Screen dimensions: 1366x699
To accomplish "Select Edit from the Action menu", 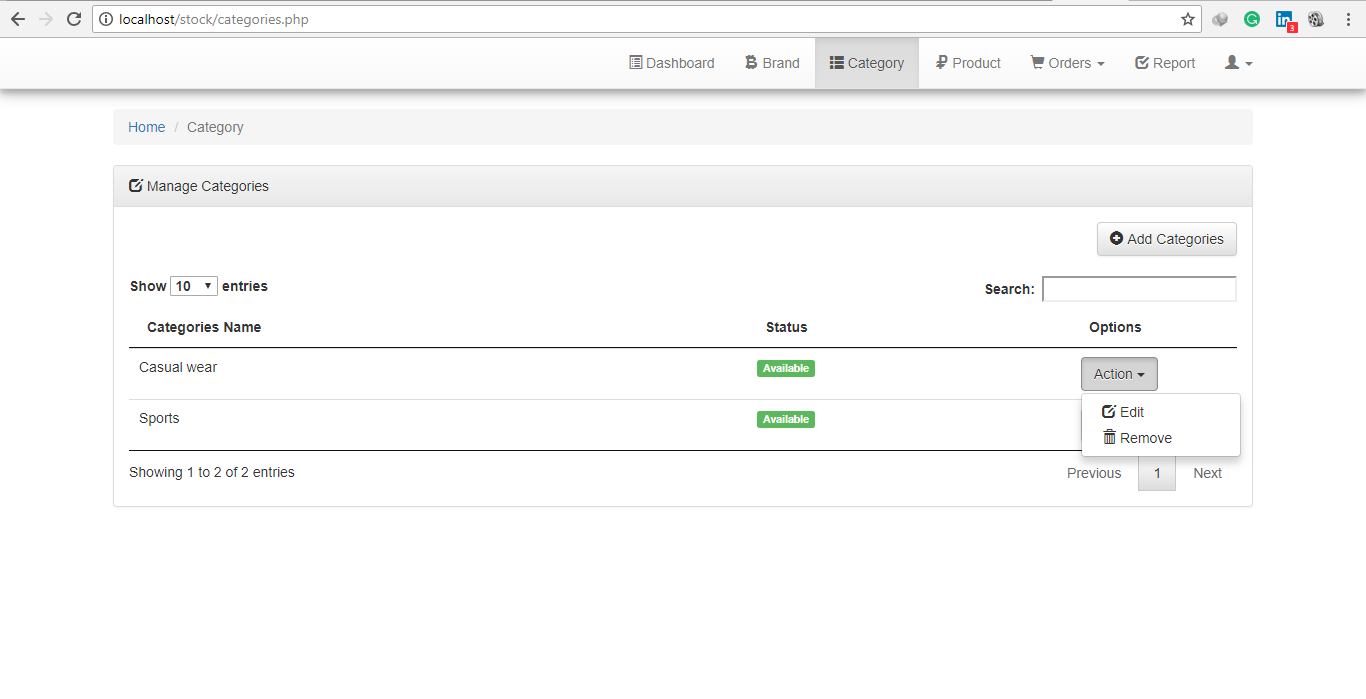I will pos(1131,411).
